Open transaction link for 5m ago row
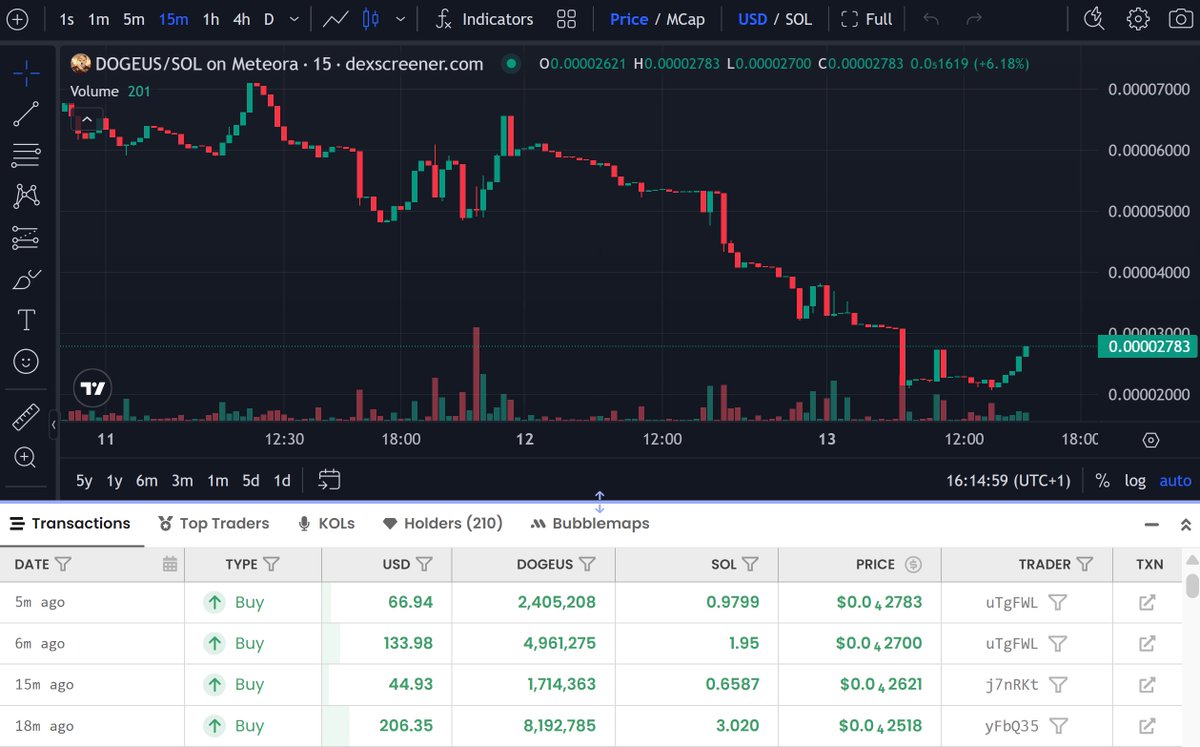Screen dimensions: 1200x747 1147,602
